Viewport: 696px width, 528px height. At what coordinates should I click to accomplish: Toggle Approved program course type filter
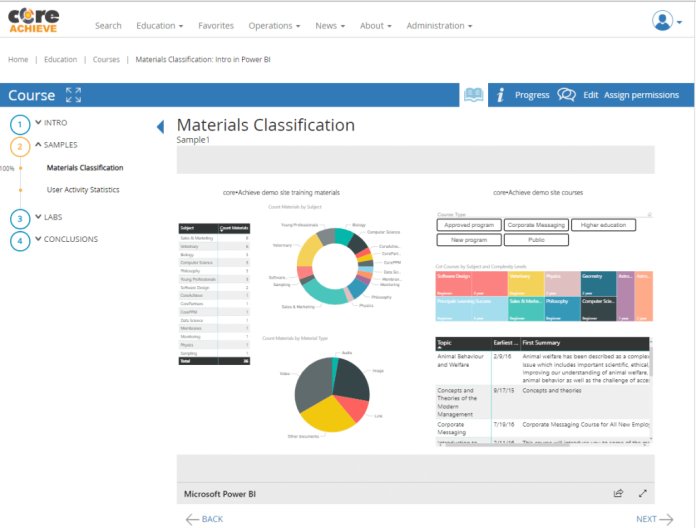click(x=469, y=225)
